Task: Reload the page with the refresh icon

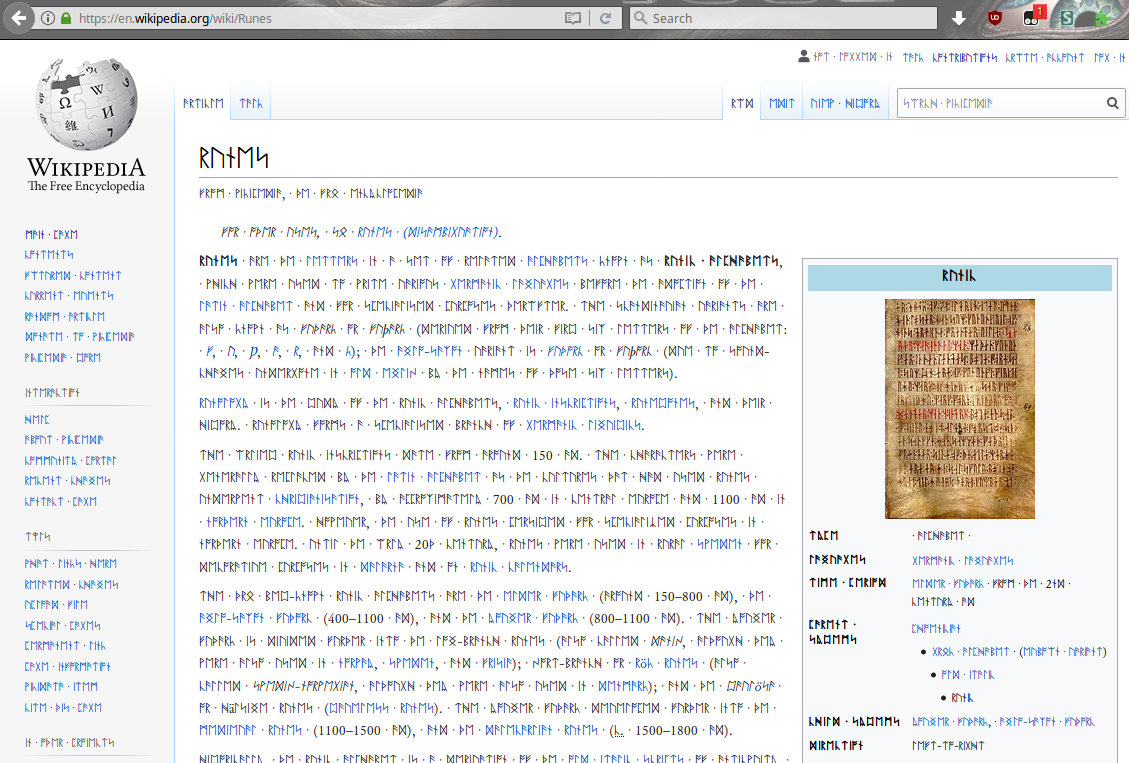Action: tap(605, 18)
